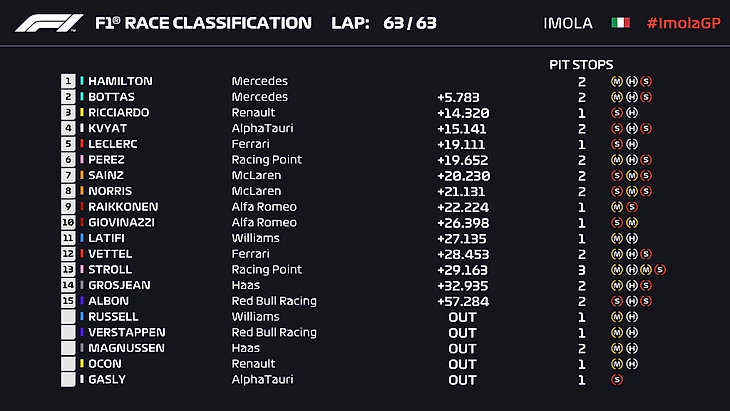Select the hard tyre icon in Leclerc's row
This screenshot has height=411, width=730.
pos(632,144)
